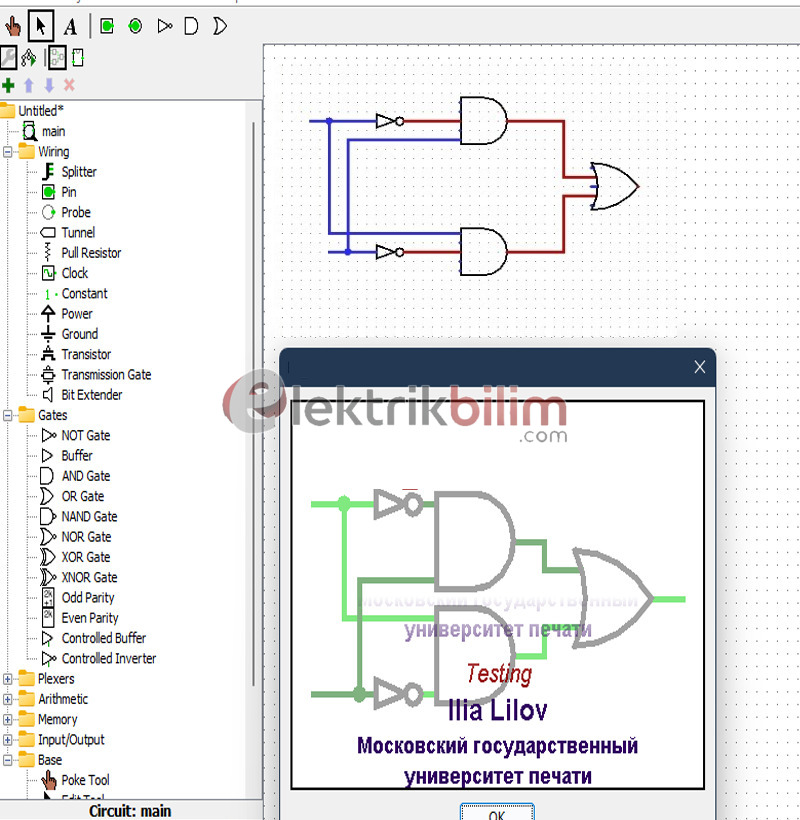Click the green plus add-circuit icon

pos(8,85)
